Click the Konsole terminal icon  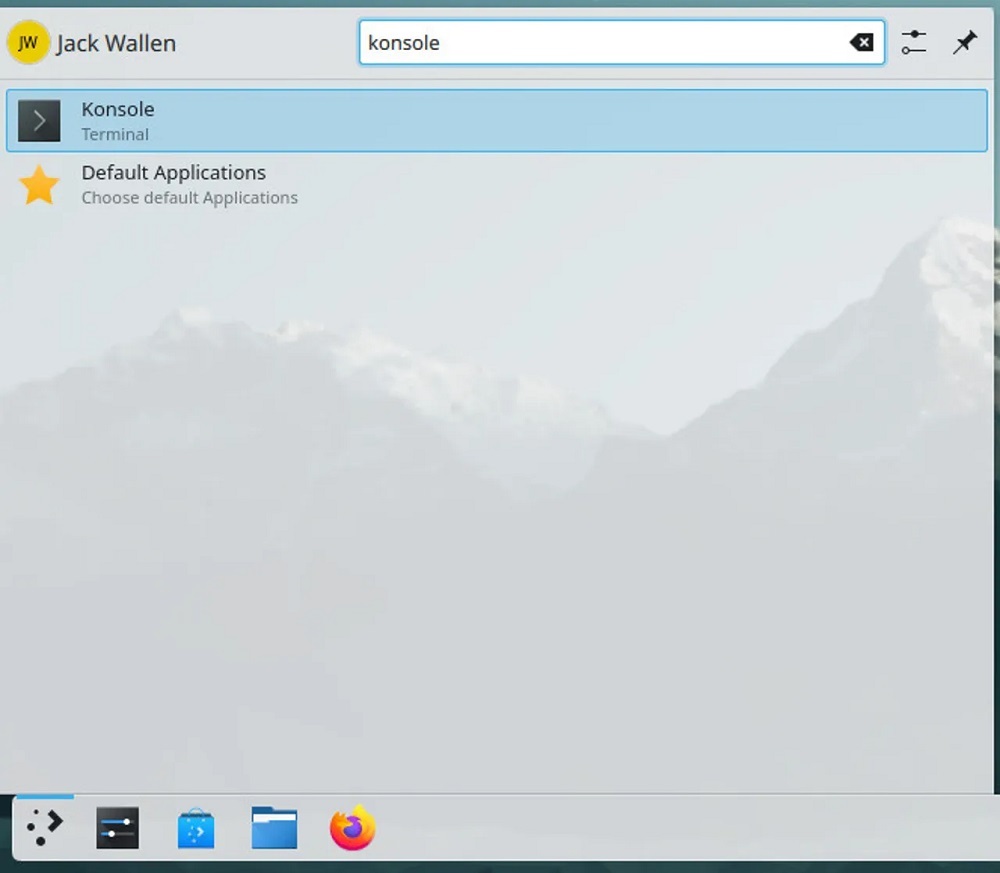[x=40, y=121]
